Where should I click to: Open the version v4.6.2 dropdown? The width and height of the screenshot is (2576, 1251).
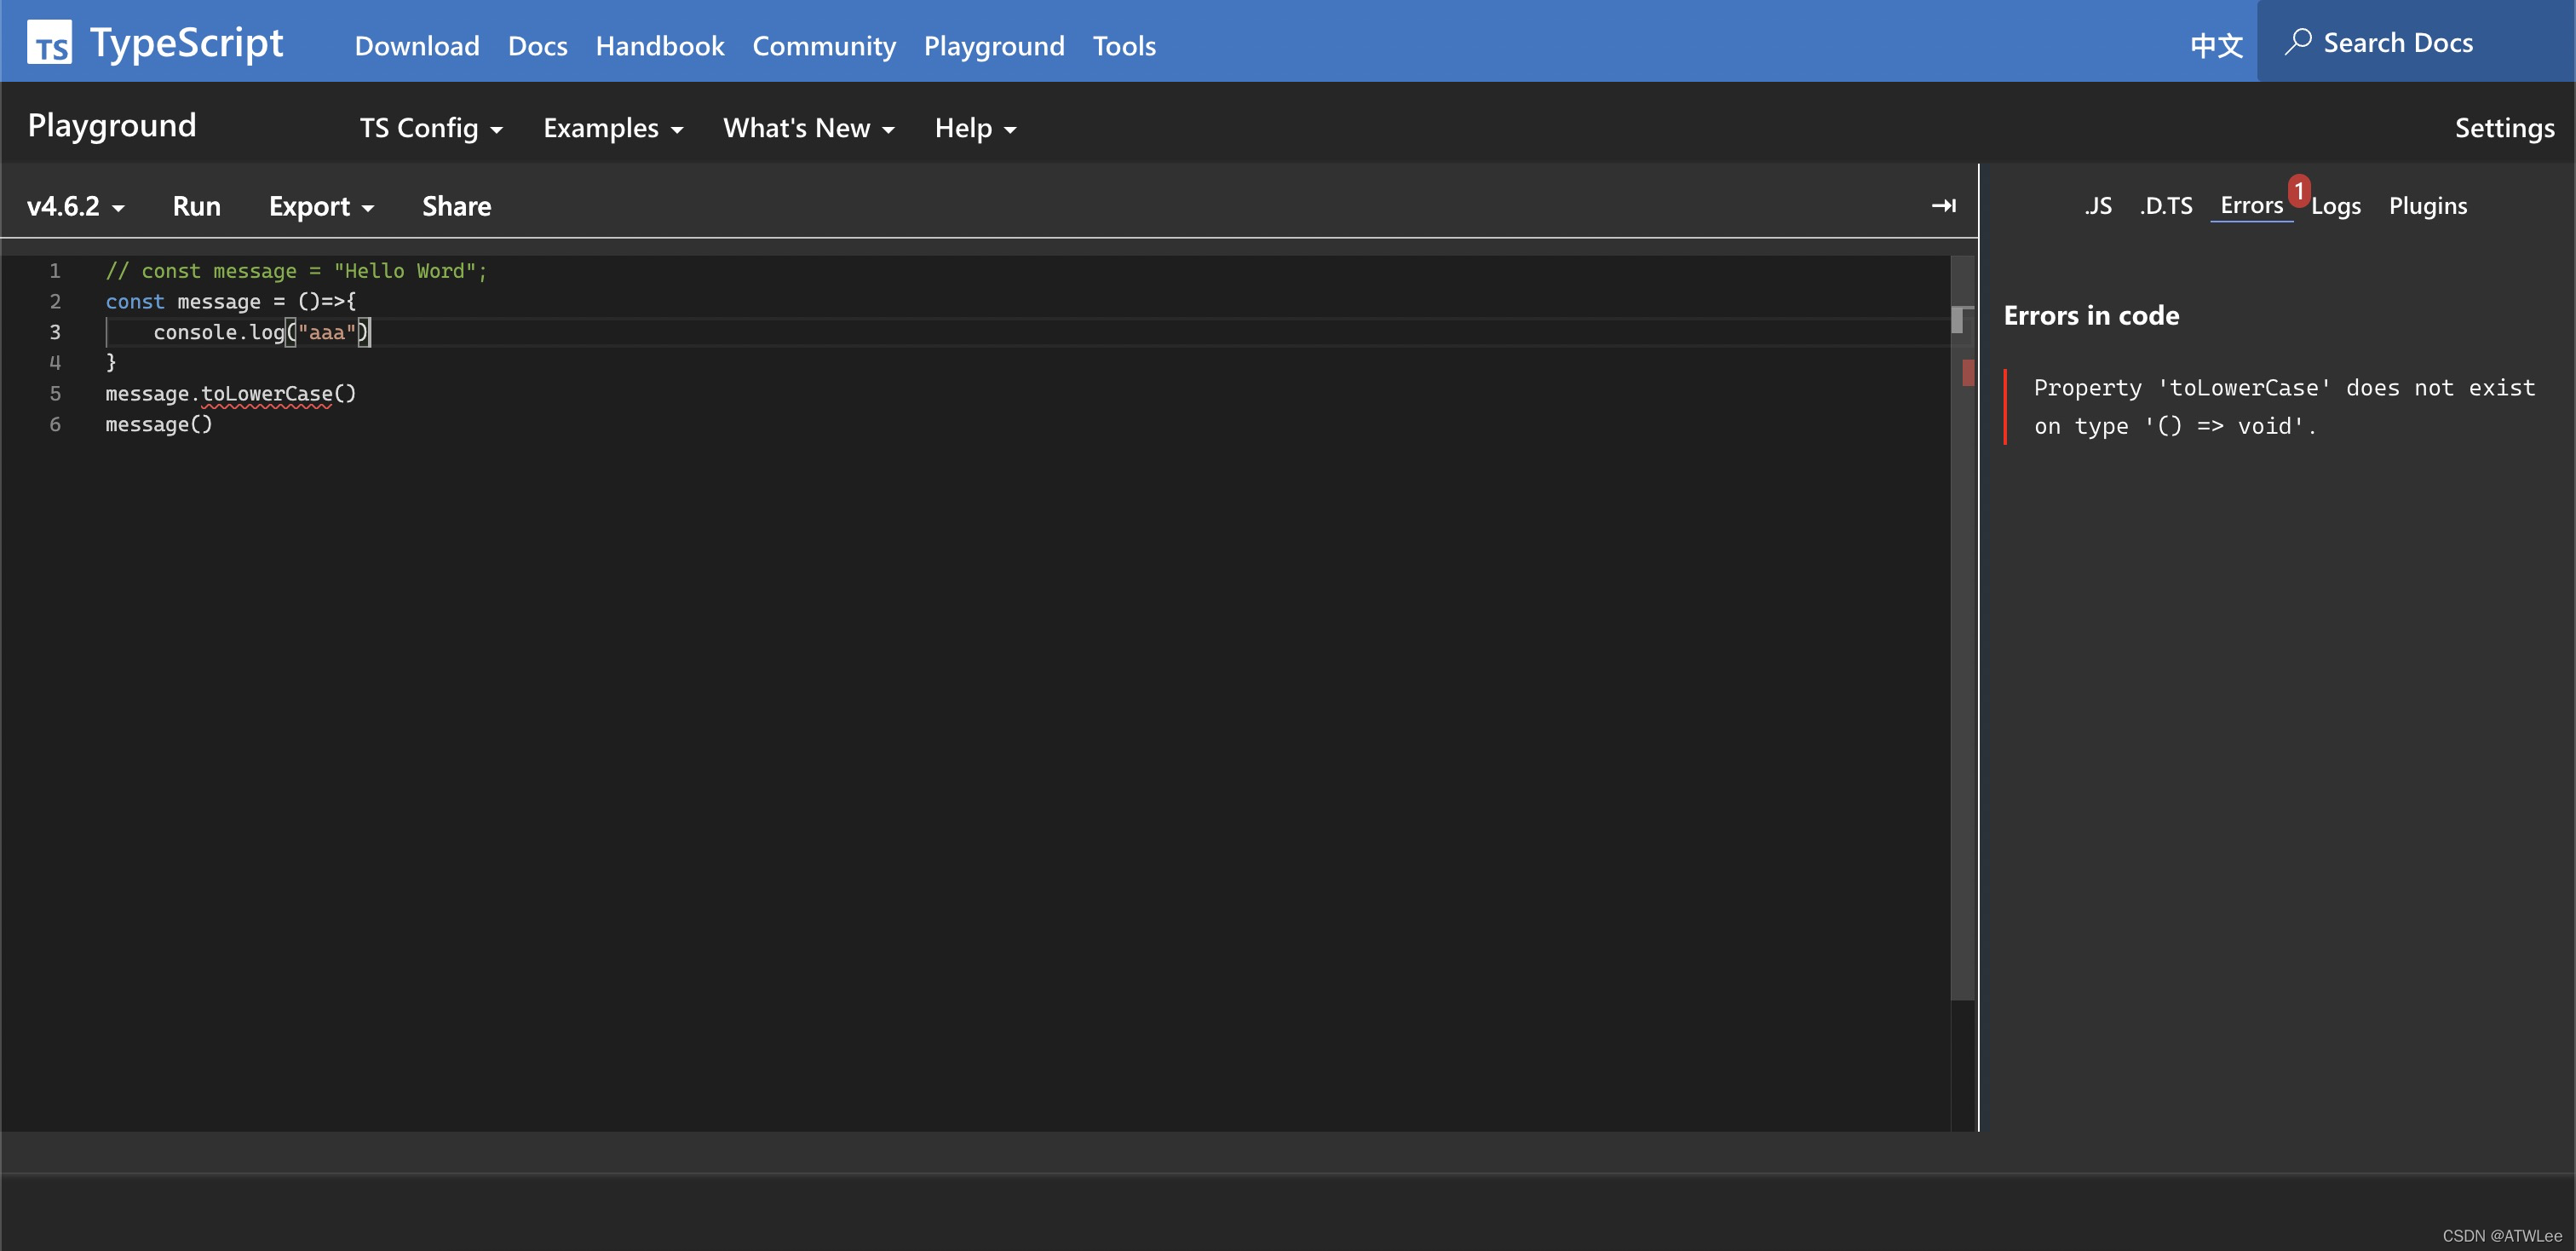(x=76, y=206)
